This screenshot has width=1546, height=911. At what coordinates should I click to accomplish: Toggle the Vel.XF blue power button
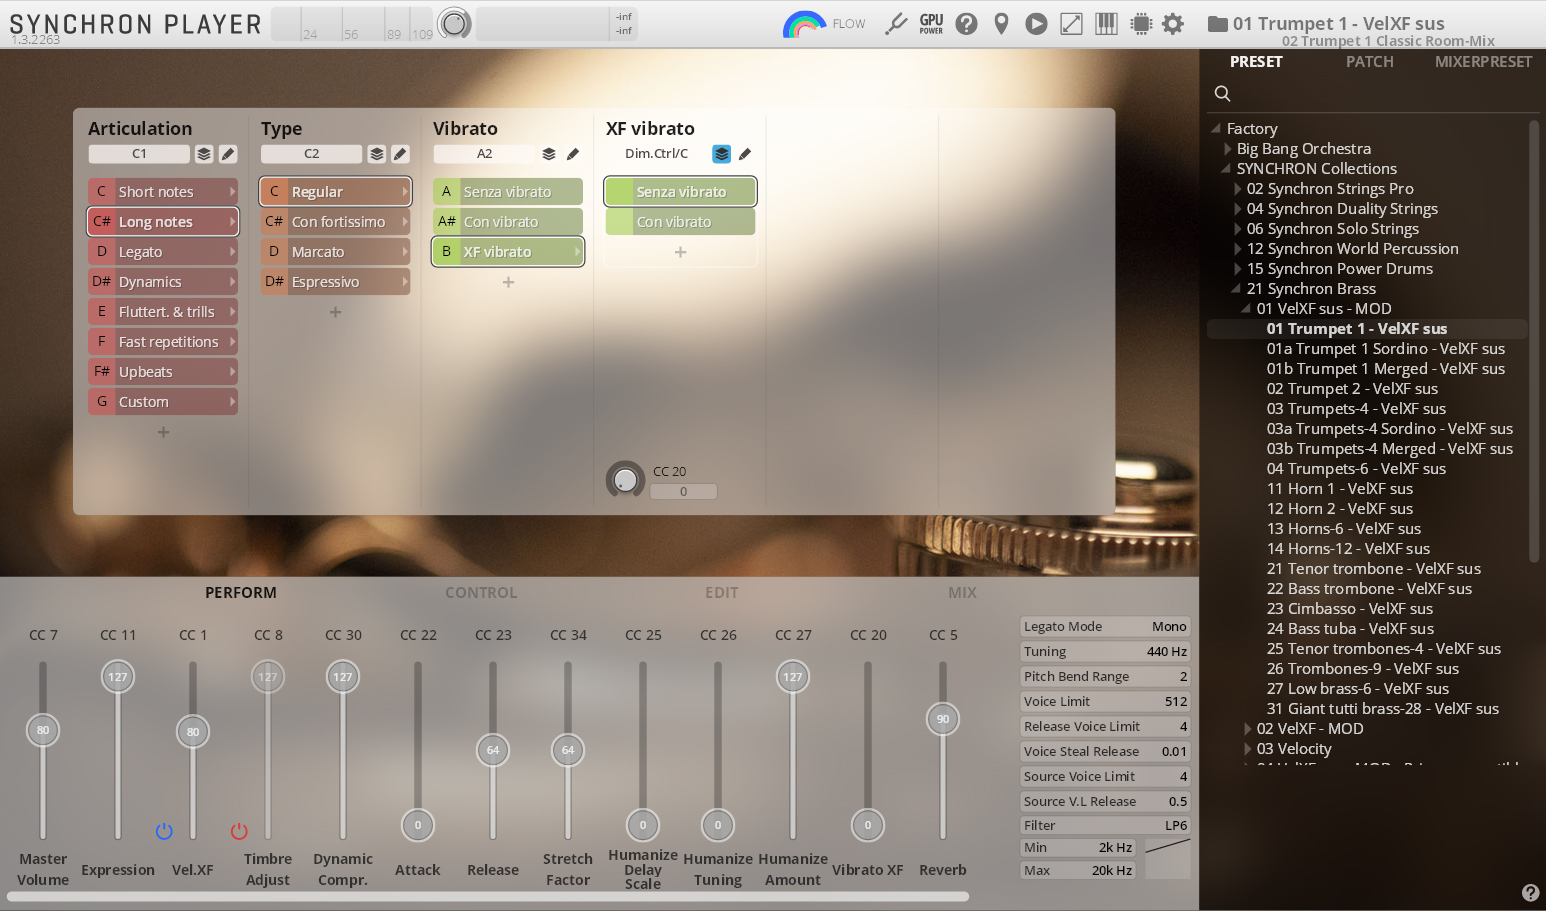[164, 831]
